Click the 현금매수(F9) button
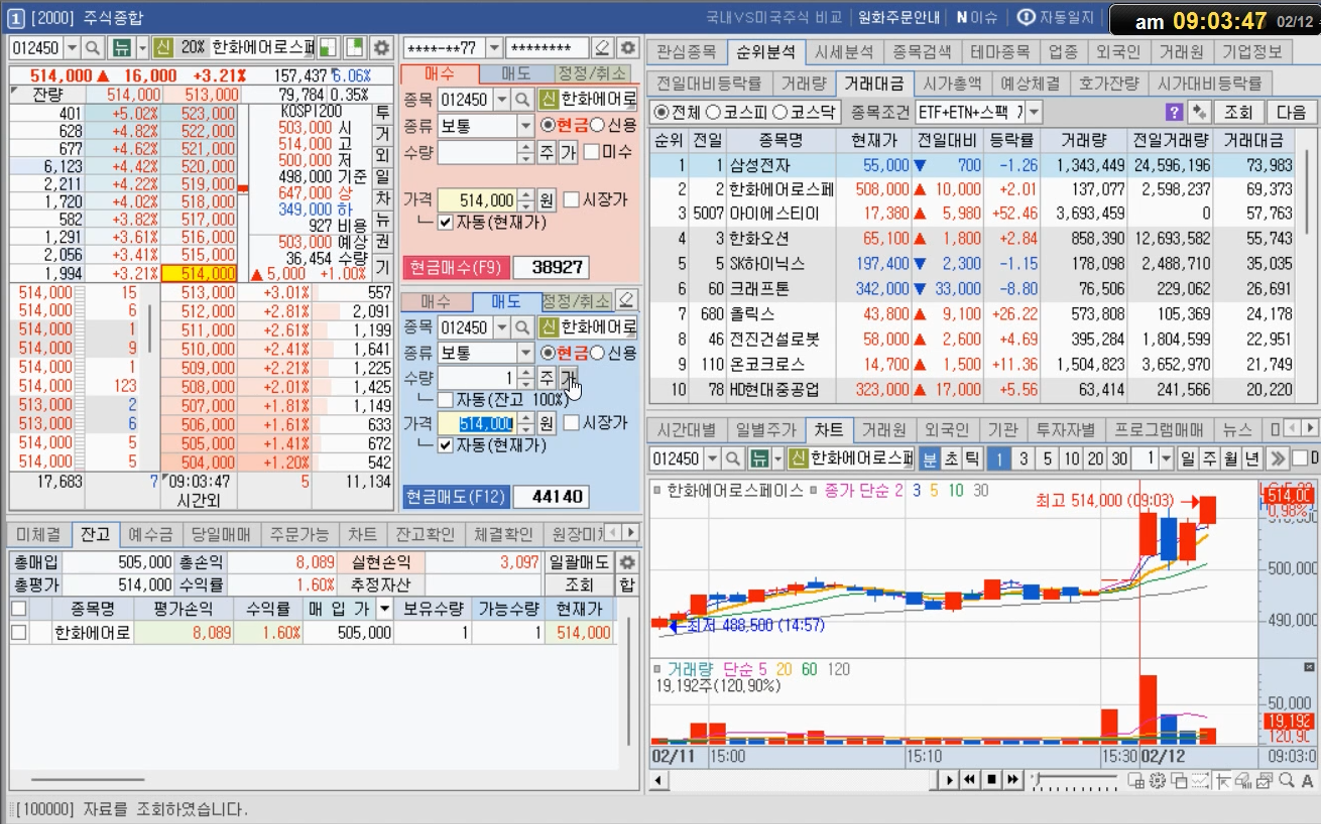1321x824 pixels. 455,267
